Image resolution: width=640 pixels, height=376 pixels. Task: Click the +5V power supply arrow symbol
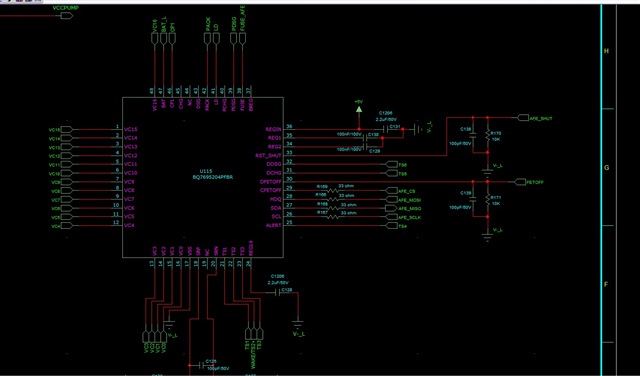(x=359, y=109)
